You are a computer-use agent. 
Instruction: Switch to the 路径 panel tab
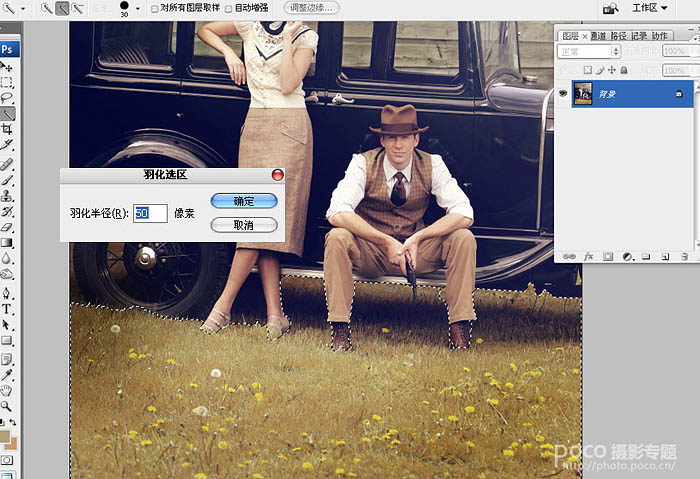tap(619, 36)
